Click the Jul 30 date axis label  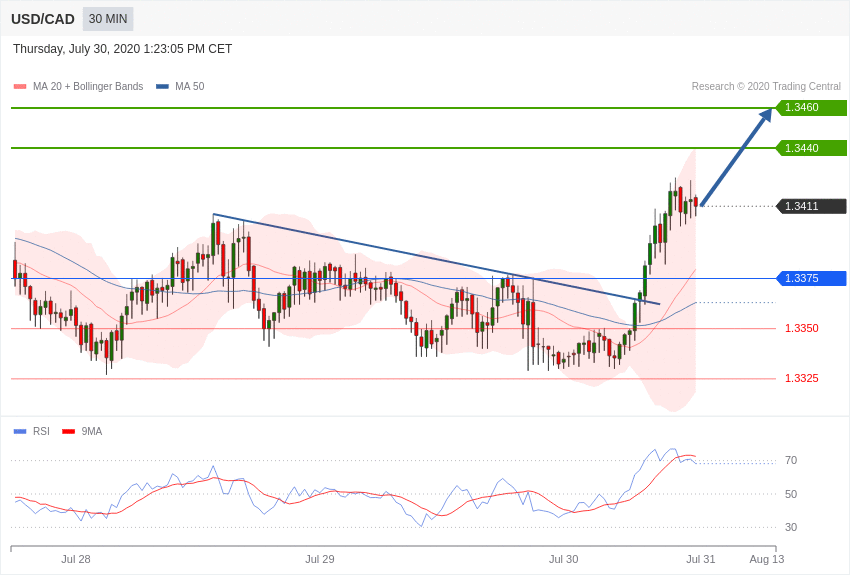(x=563, y=559)
